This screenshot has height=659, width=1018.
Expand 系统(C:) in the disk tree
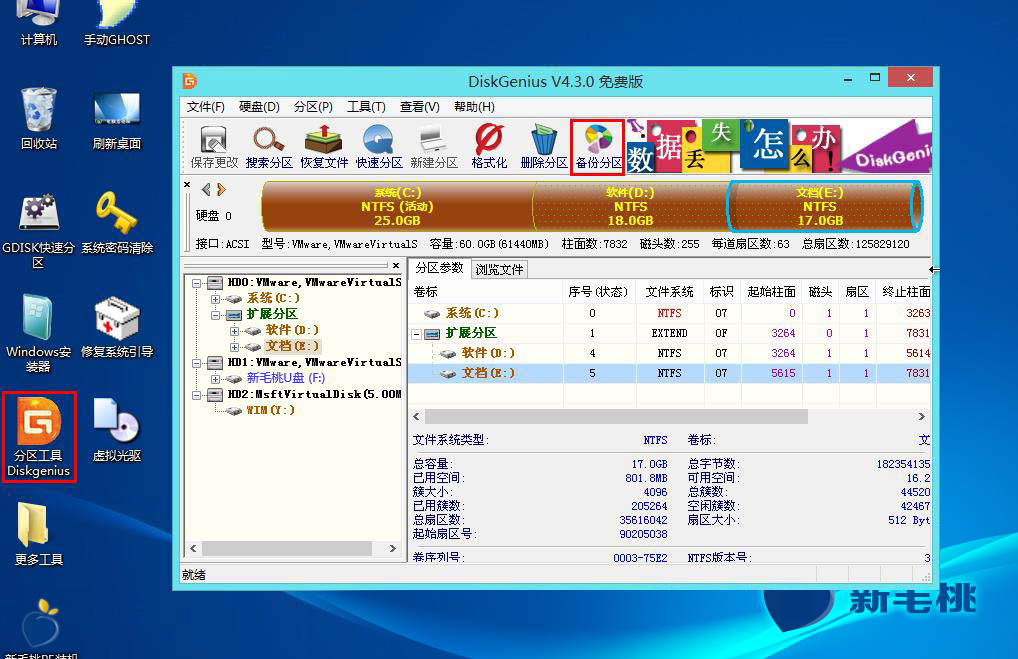(x=216, y=299)
